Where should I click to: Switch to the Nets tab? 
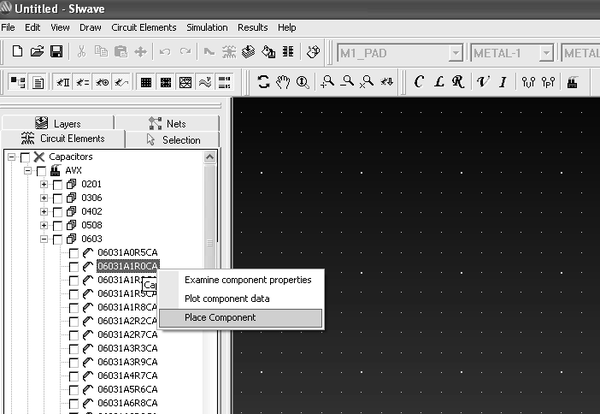167,123
